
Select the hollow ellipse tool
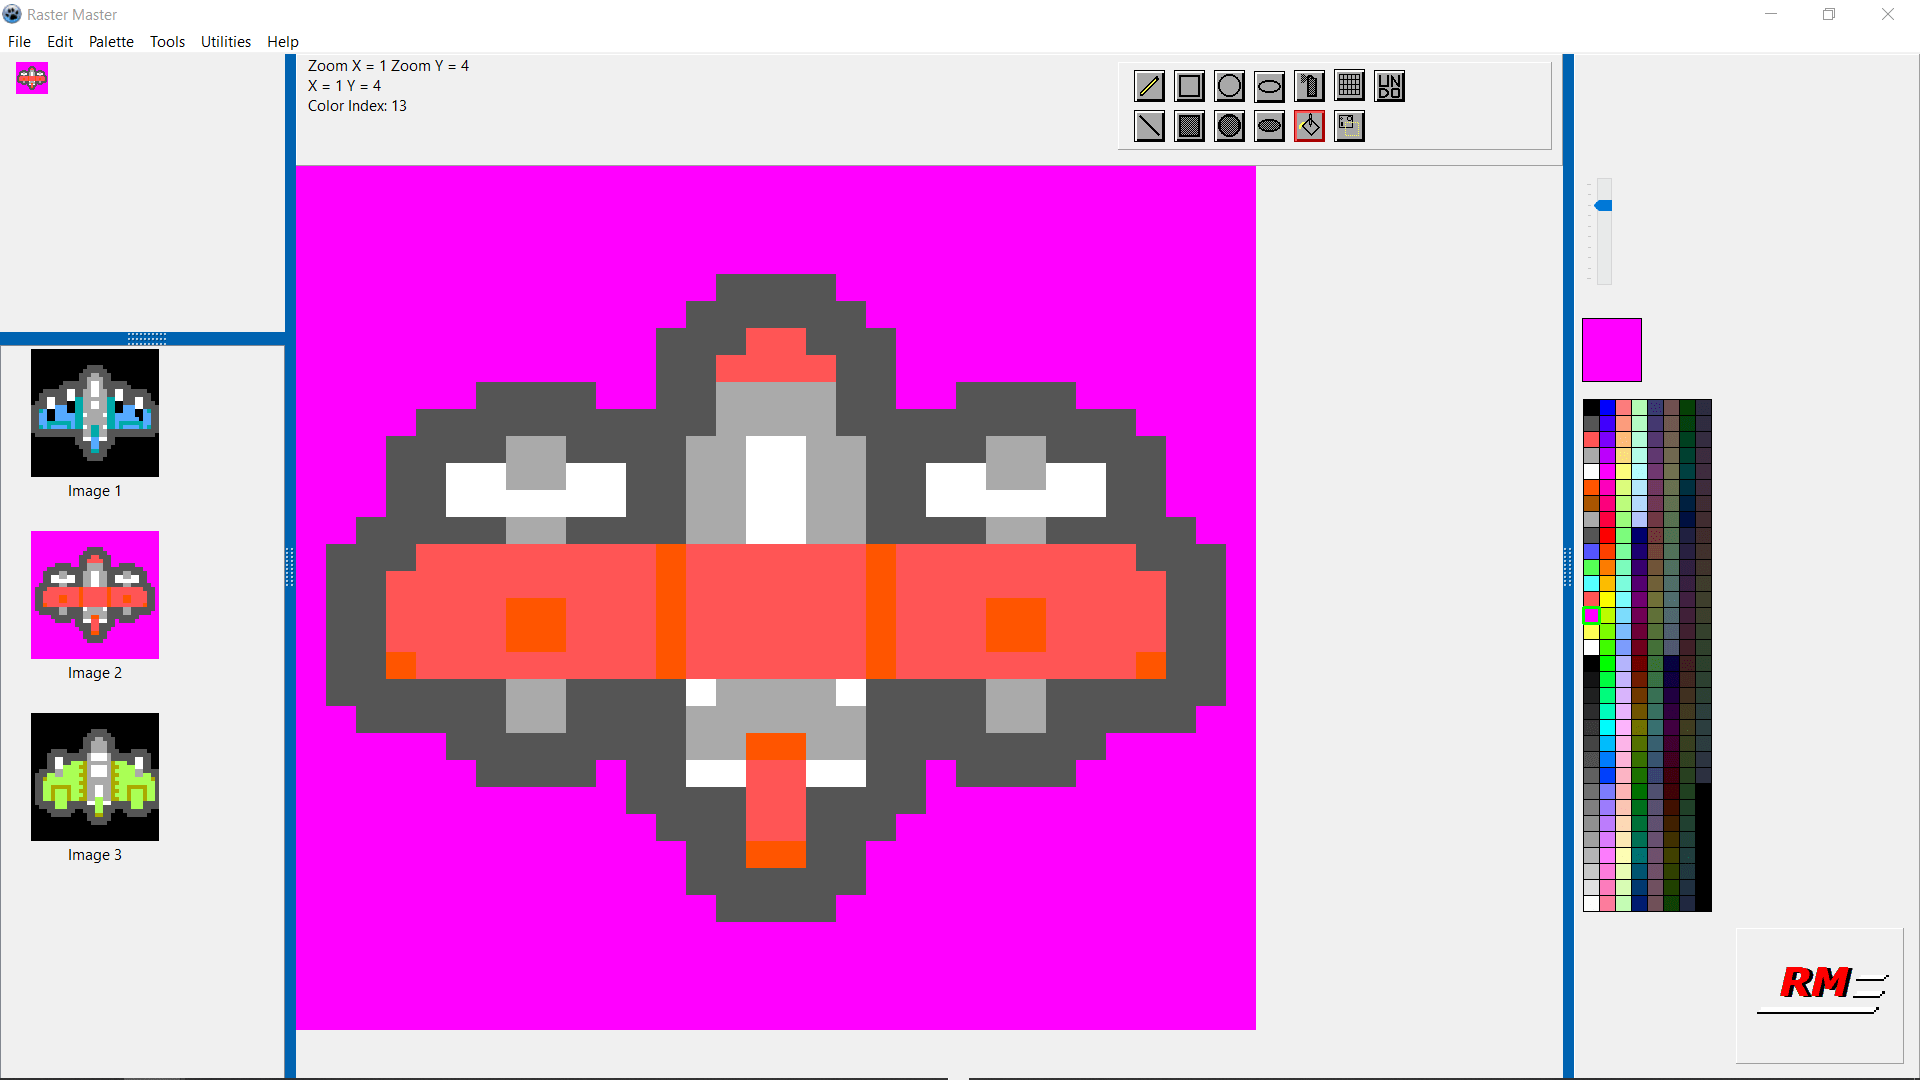coord(1269,86)
